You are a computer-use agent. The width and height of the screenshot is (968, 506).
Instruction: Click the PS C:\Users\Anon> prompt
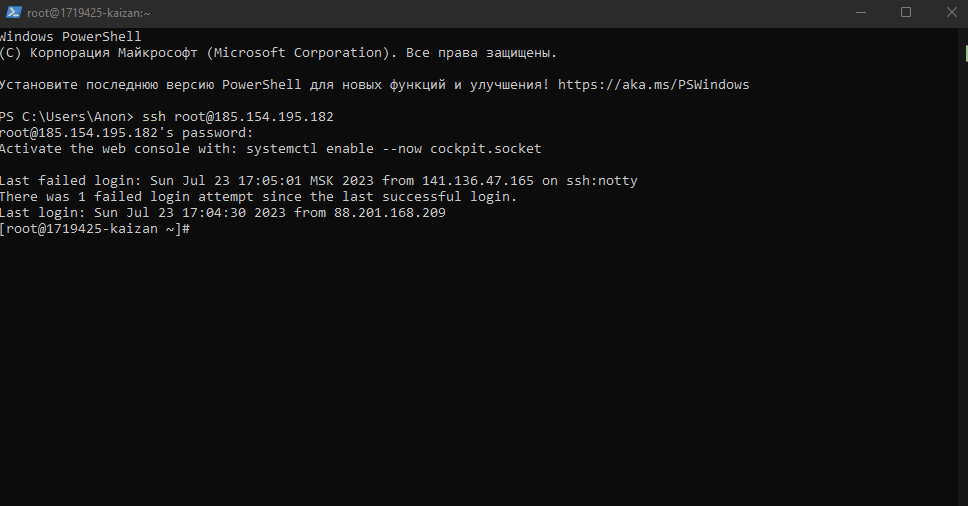tap(67, 117)
